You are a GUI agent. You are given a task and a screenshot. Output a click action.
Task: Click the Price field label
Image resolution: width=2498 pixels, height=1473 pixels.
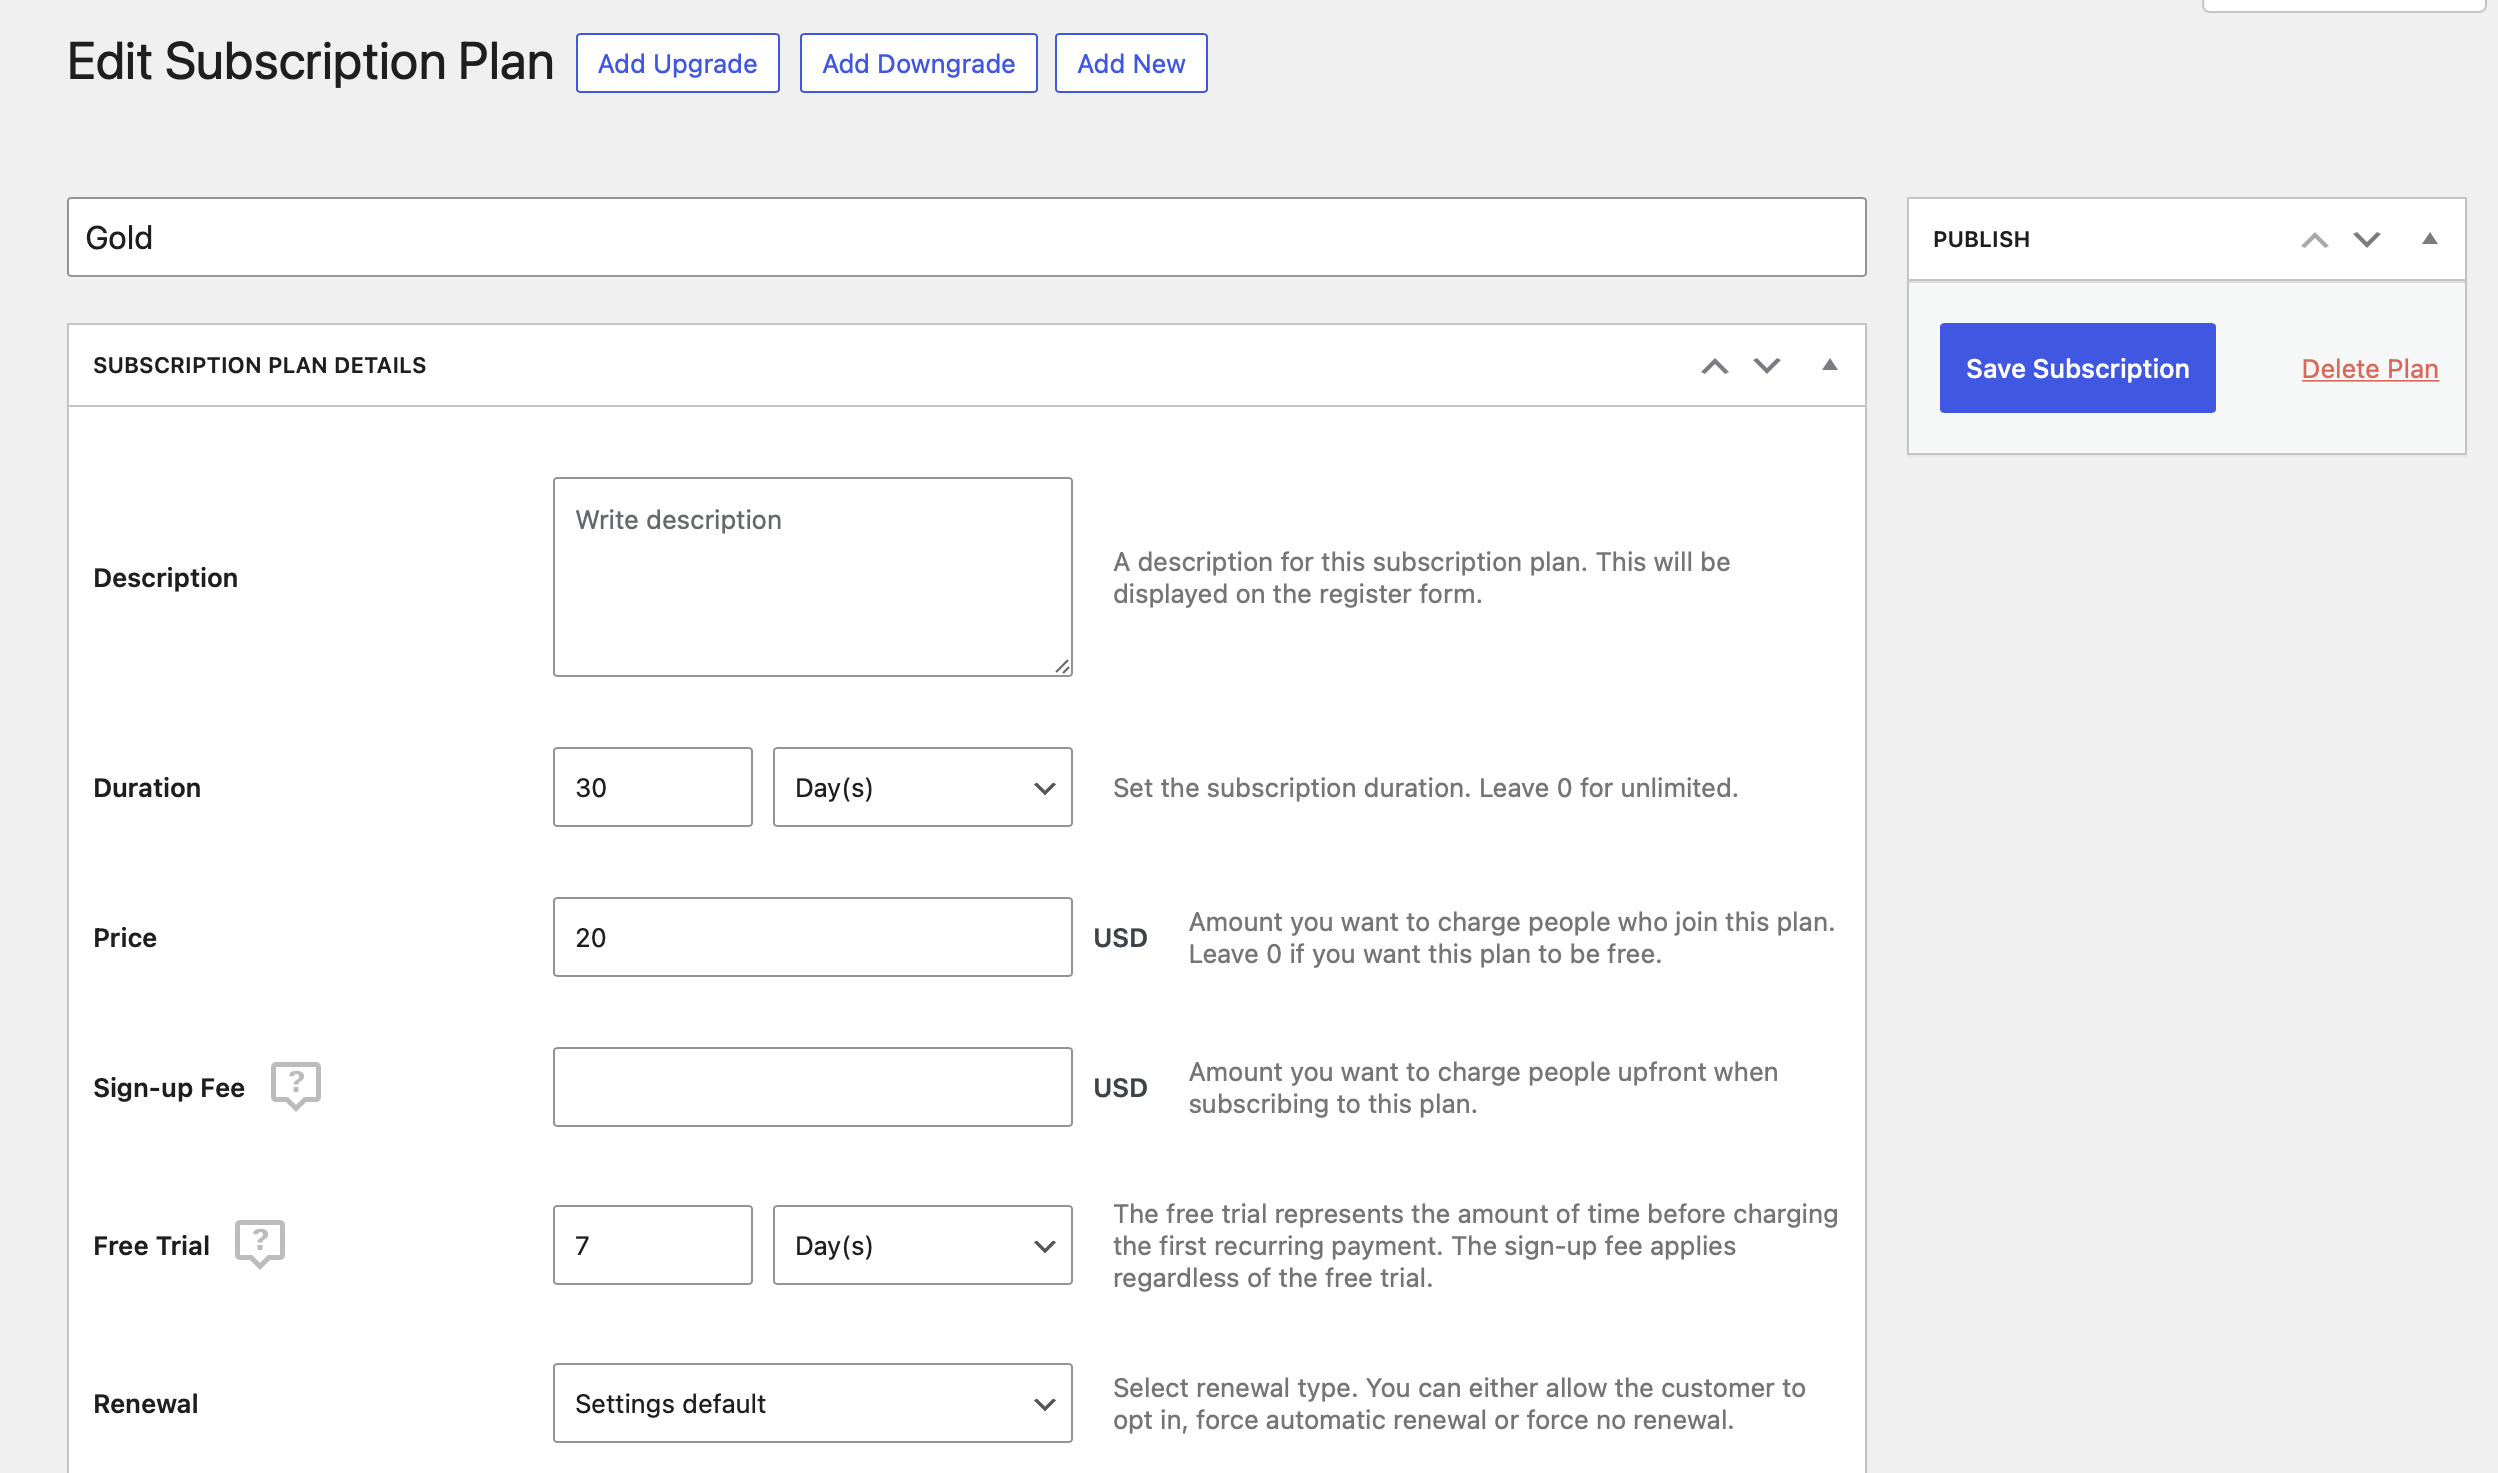(125, 938)
